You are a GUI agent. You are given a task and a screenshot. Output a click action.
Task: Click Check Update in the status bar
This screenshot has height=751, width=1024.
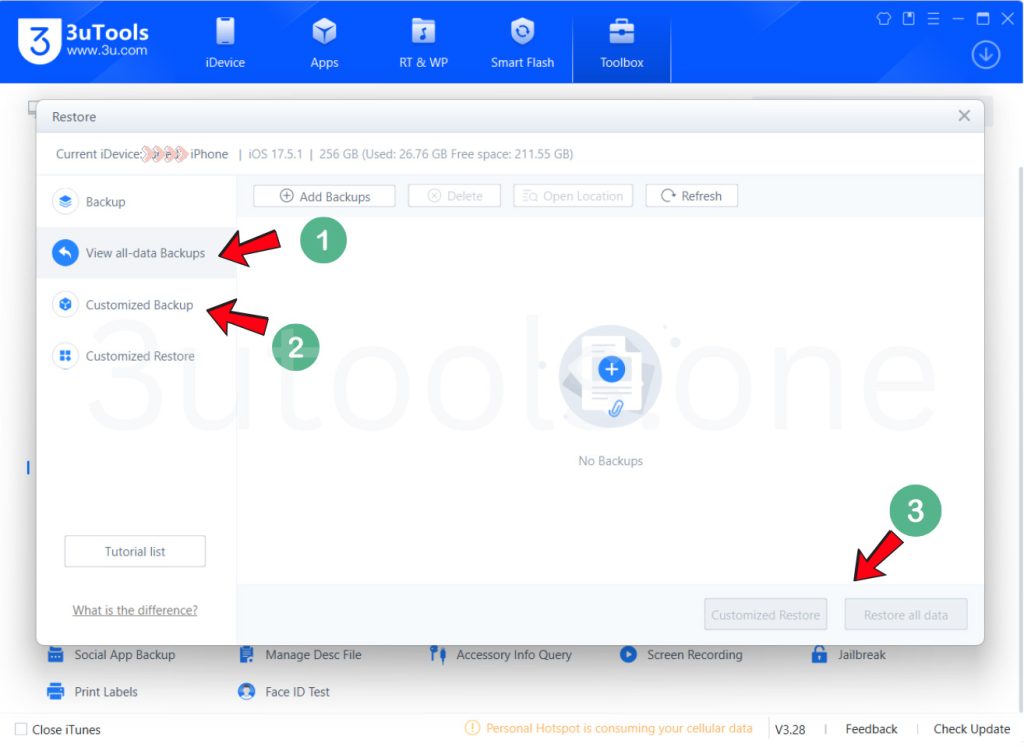(x=971, y=729)
